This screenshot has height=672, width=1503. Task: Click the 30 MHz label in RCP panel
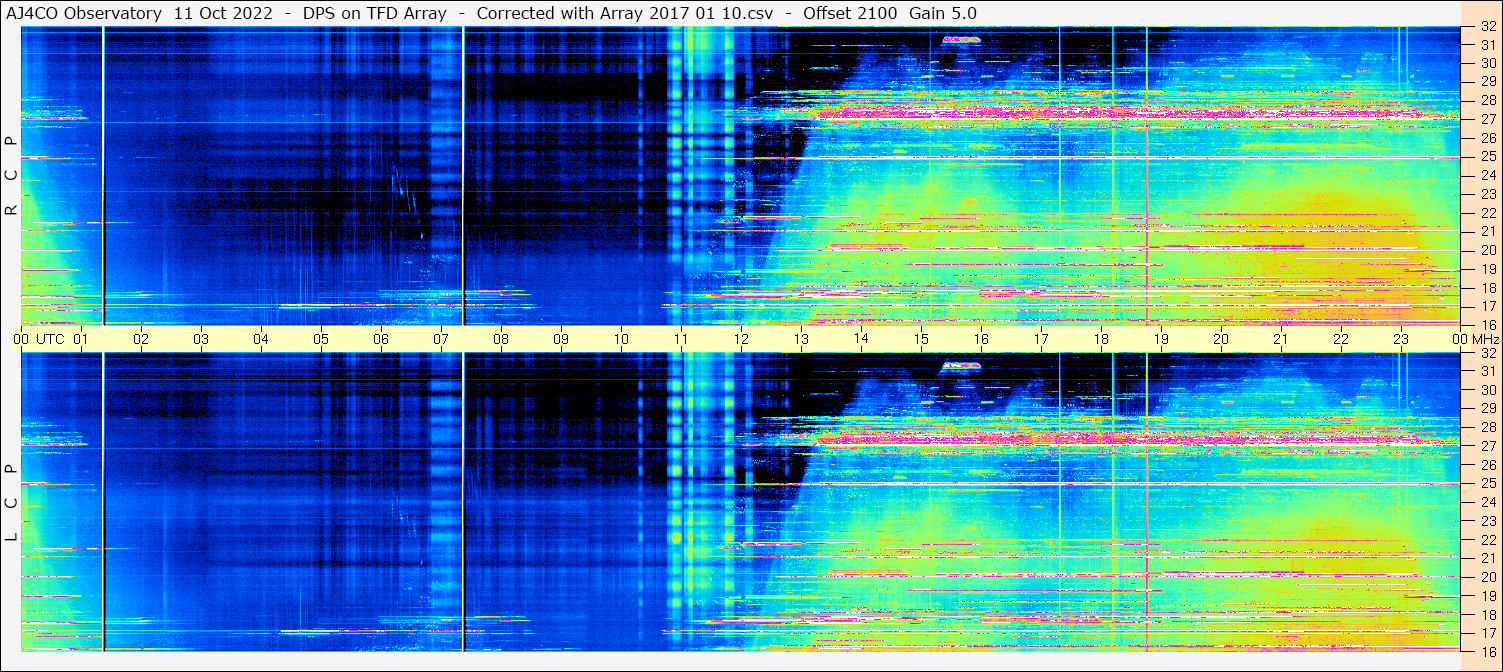pyautogui.click(x=1488, y=63)
